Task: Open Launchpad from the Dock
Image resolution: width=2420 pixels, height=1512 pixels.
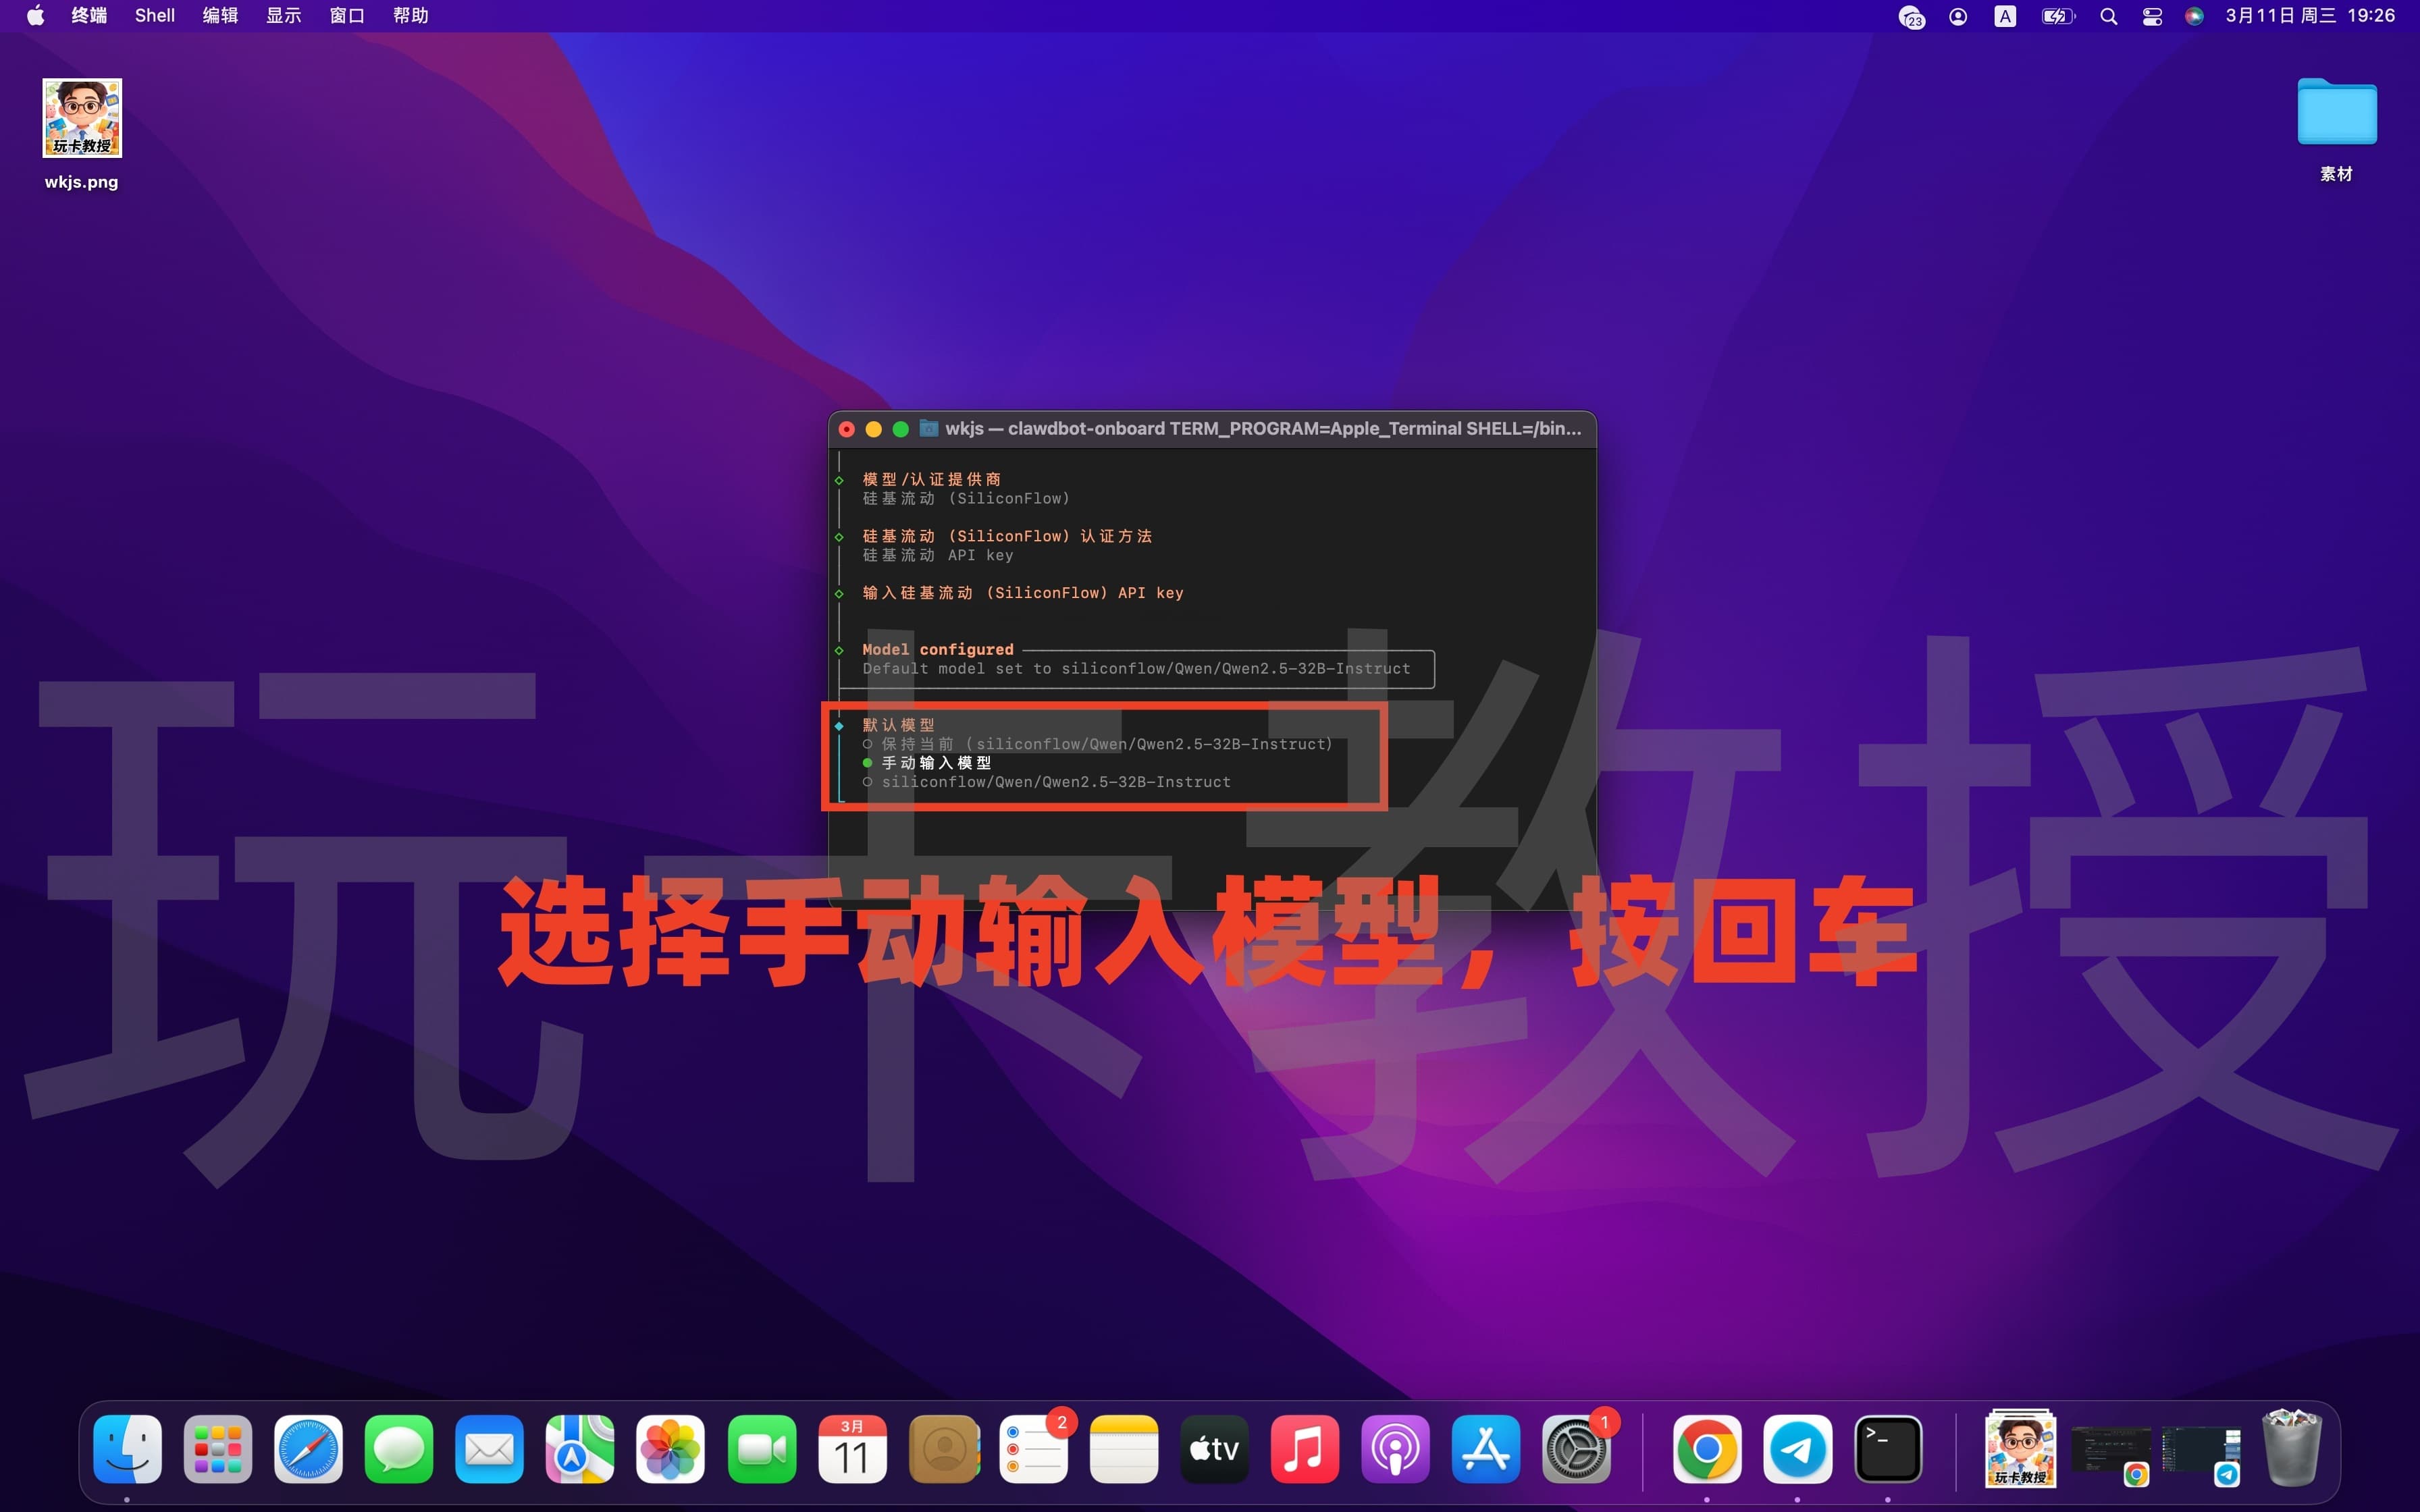Action: pyautogui.click(x=217, y=1448)
